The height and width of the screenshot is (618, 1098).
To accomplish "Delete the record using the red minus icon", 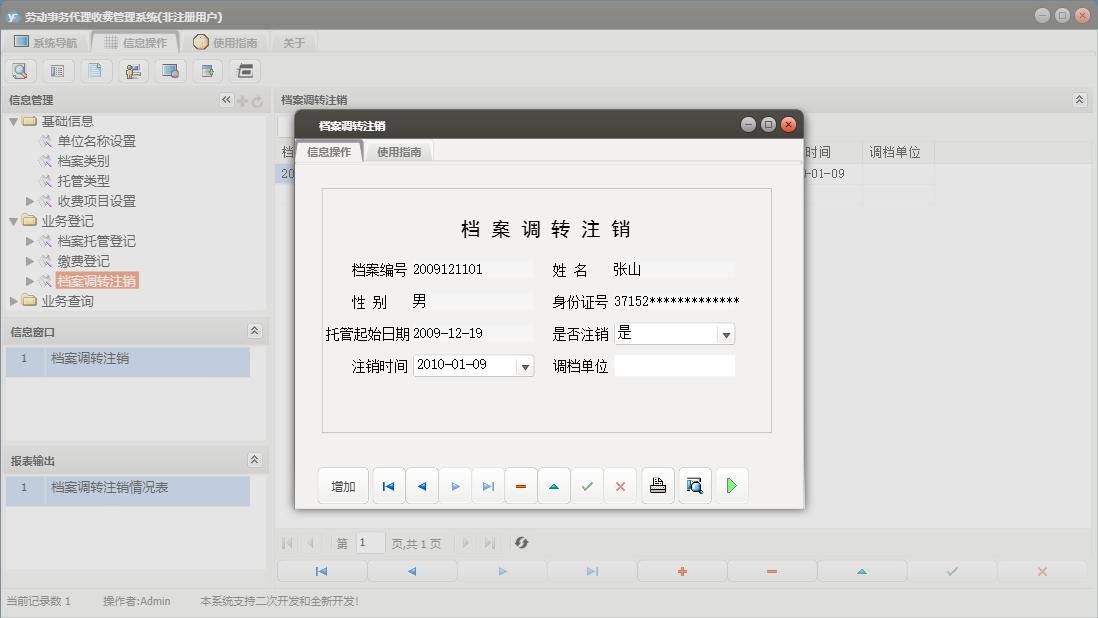I will pyautogui.click(x=520, y=485).
